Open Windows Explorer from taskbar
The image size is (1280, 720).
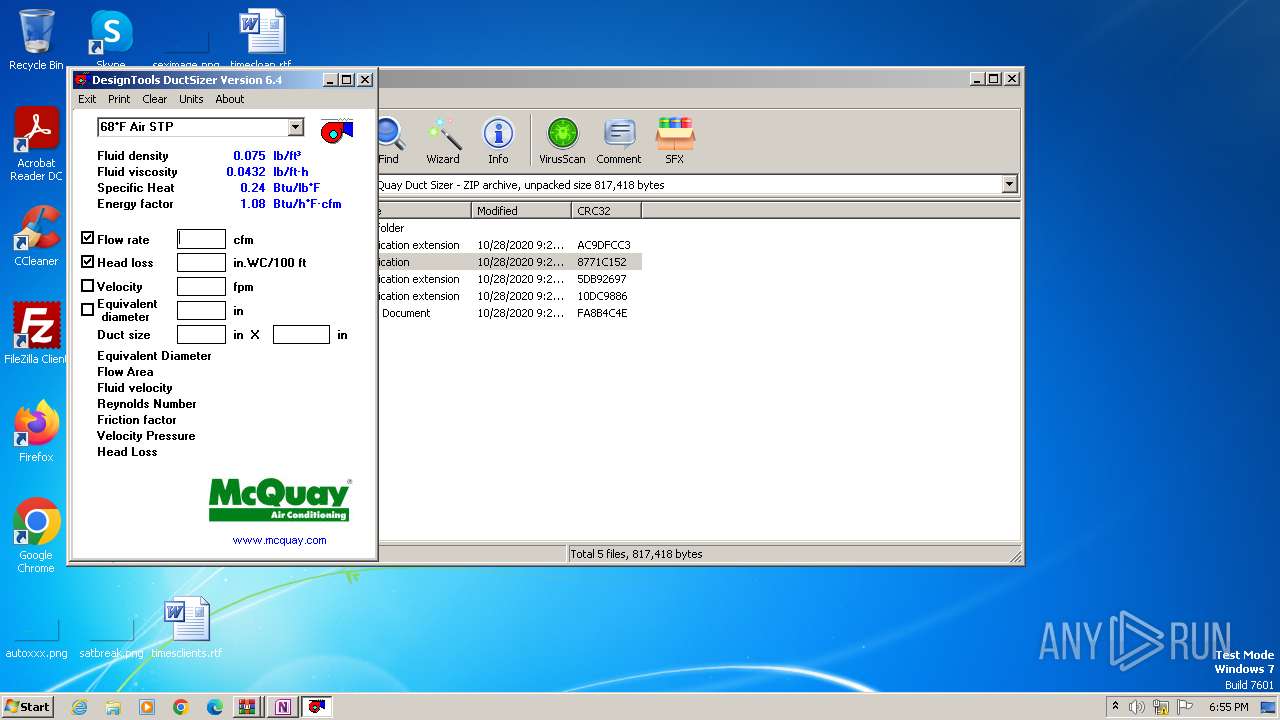(113, 707)
